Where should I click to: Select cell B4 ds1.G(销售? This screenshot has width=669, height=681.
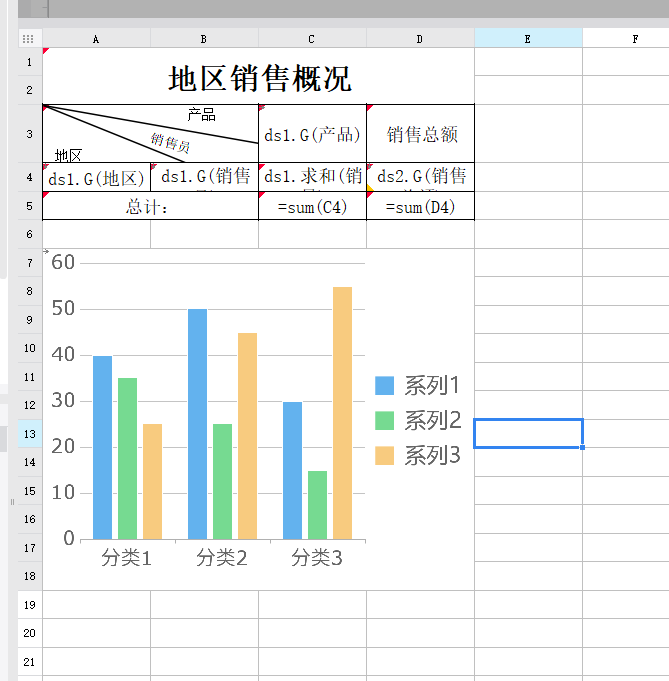(x=204, y=177)
